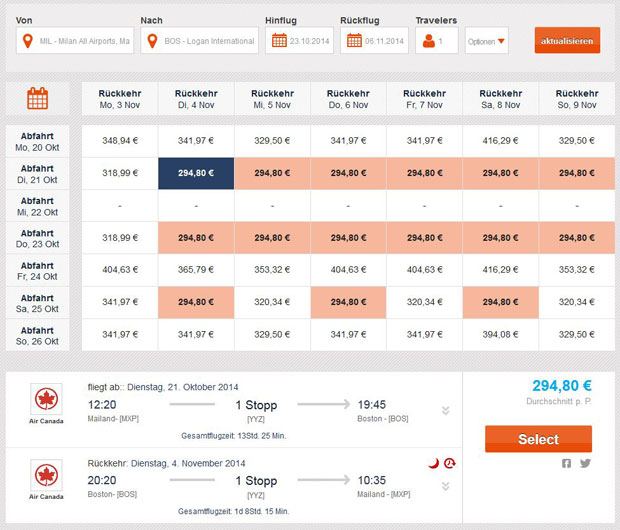Open the Optionen dropdown
Image resolution: width=620 pixels, height=530 pixels.
(x=487, y=41)
